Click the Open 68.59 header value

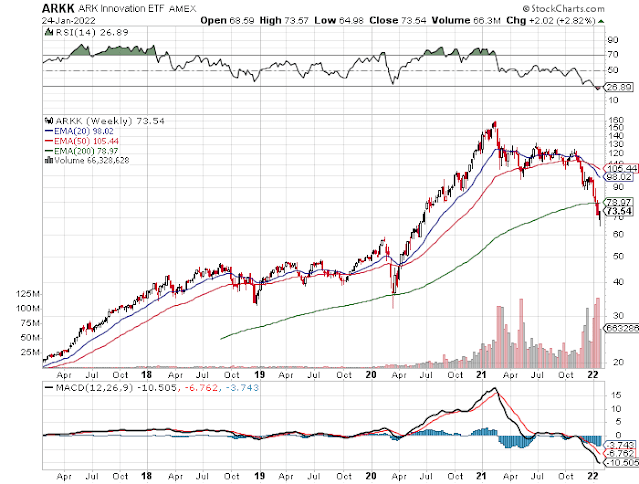click(227, 20)
